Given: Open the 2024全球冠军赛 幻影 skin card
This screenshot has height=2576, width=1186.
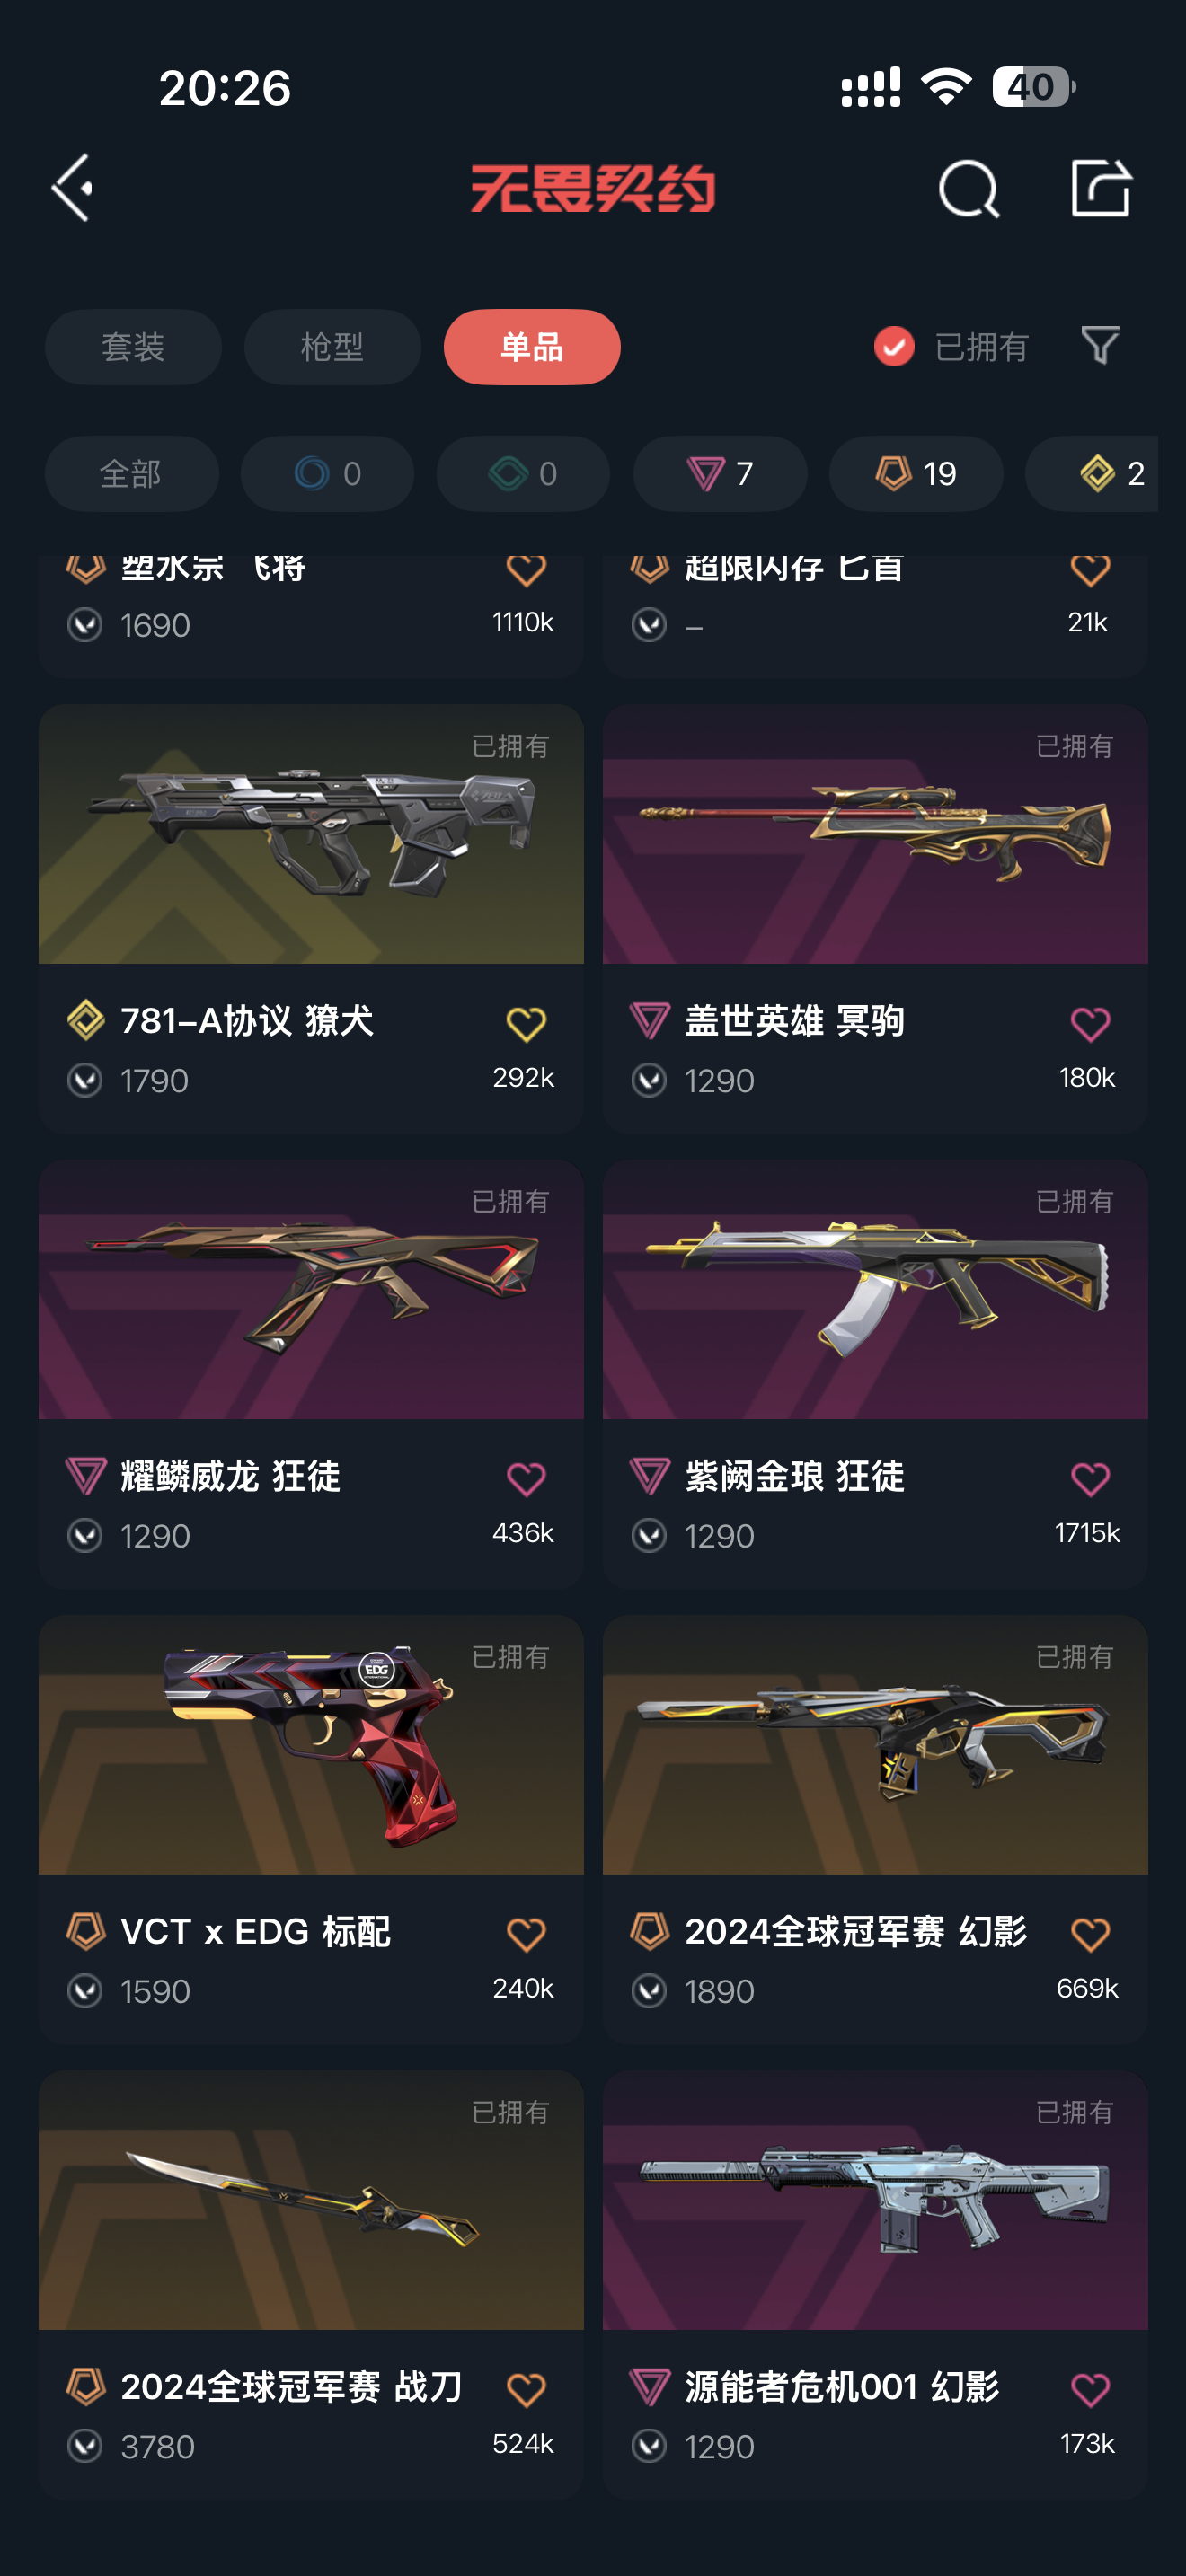Looking at the screenshot, I should [x=875, y=1829].
